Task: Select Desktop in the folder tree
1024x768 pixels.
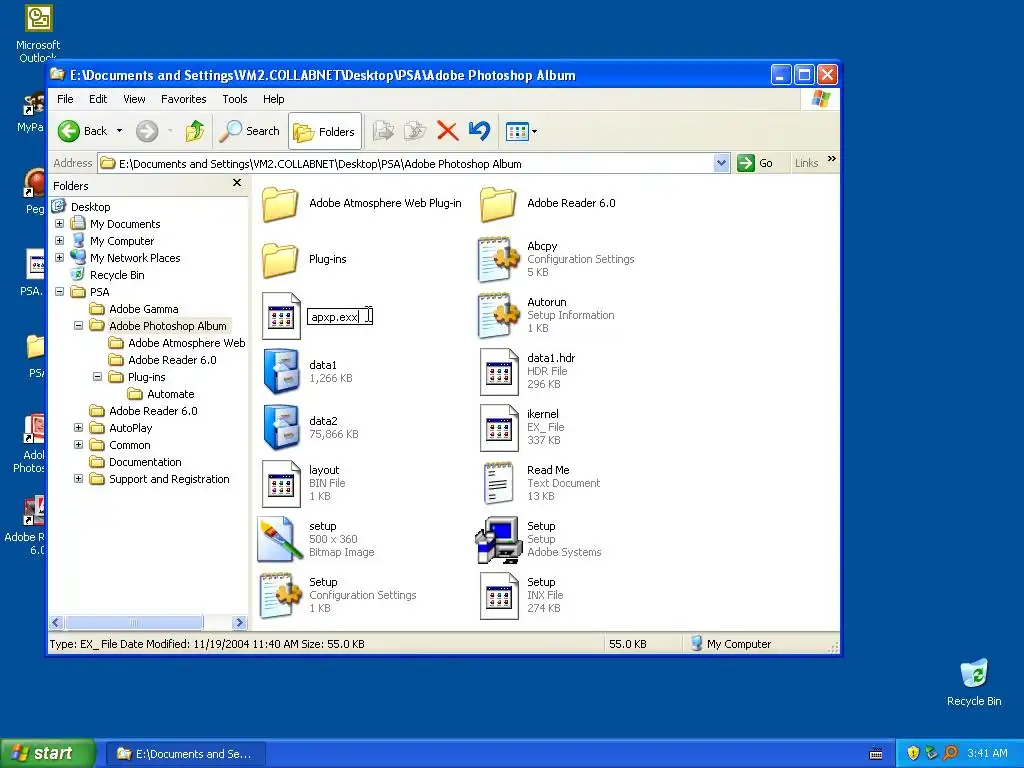Action: pos(91,207)
